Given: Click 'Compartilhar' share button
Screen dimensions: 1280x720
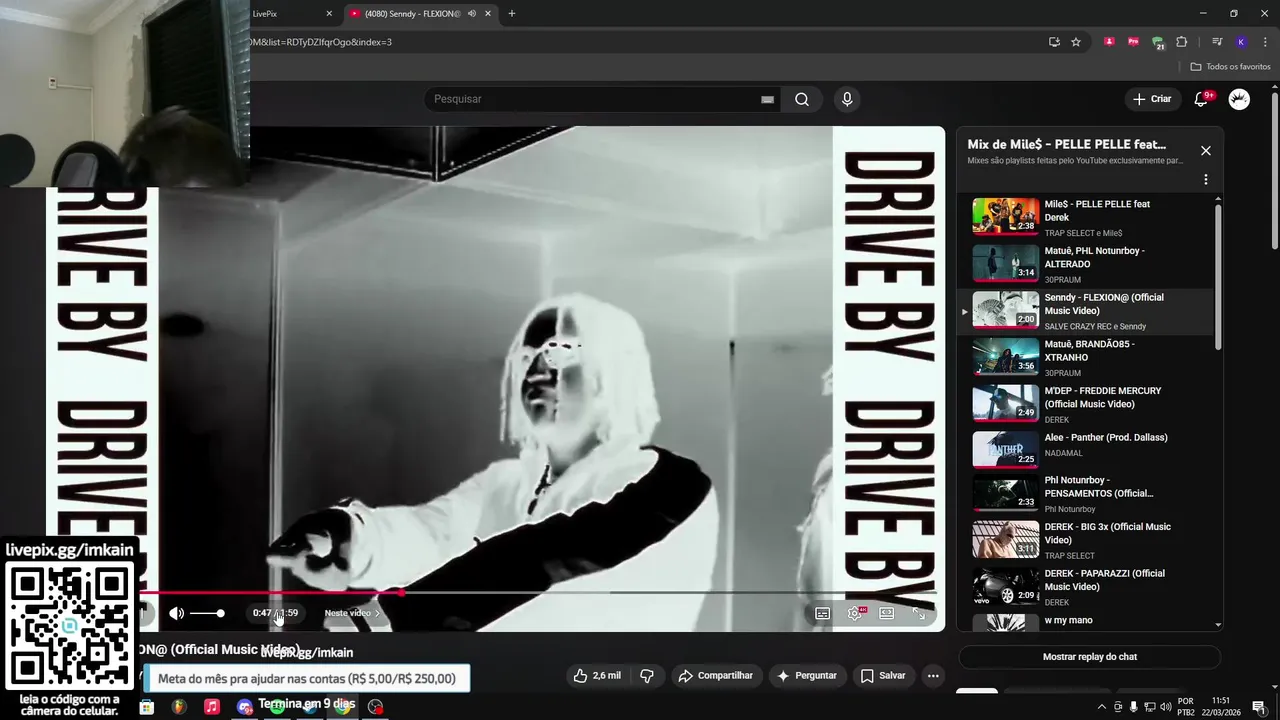Looking at the screenshot, I should 715,676.
